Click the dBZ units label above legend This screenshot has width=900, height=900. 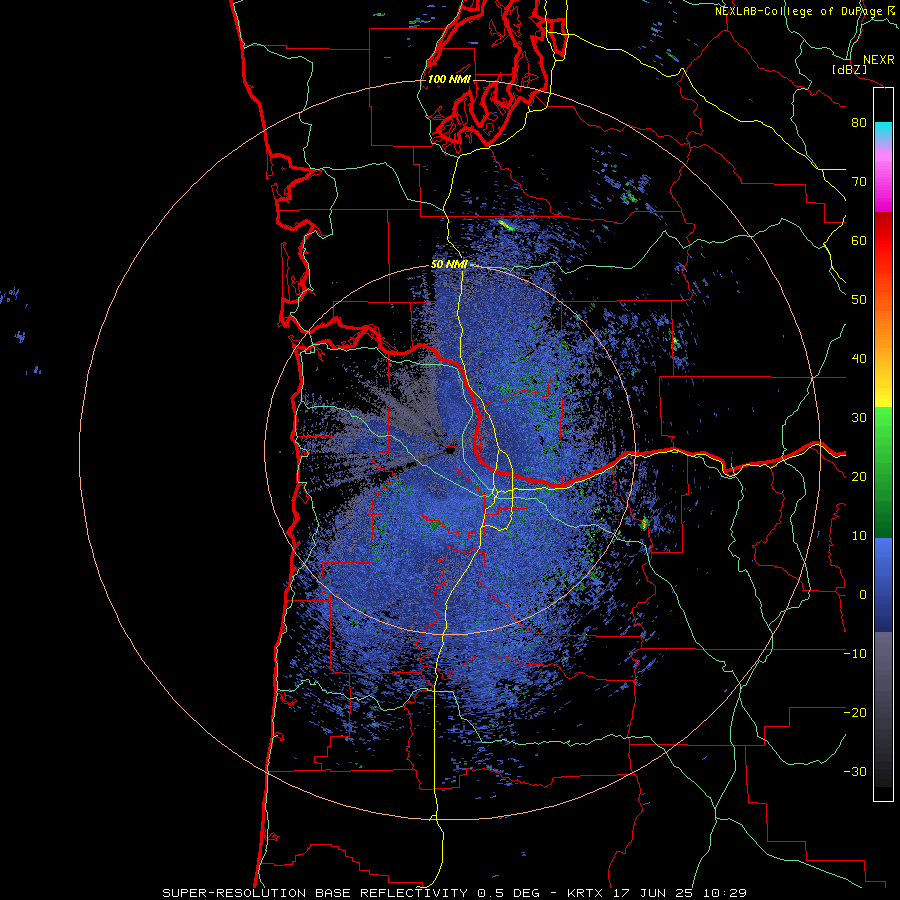[x=849, y=69]
